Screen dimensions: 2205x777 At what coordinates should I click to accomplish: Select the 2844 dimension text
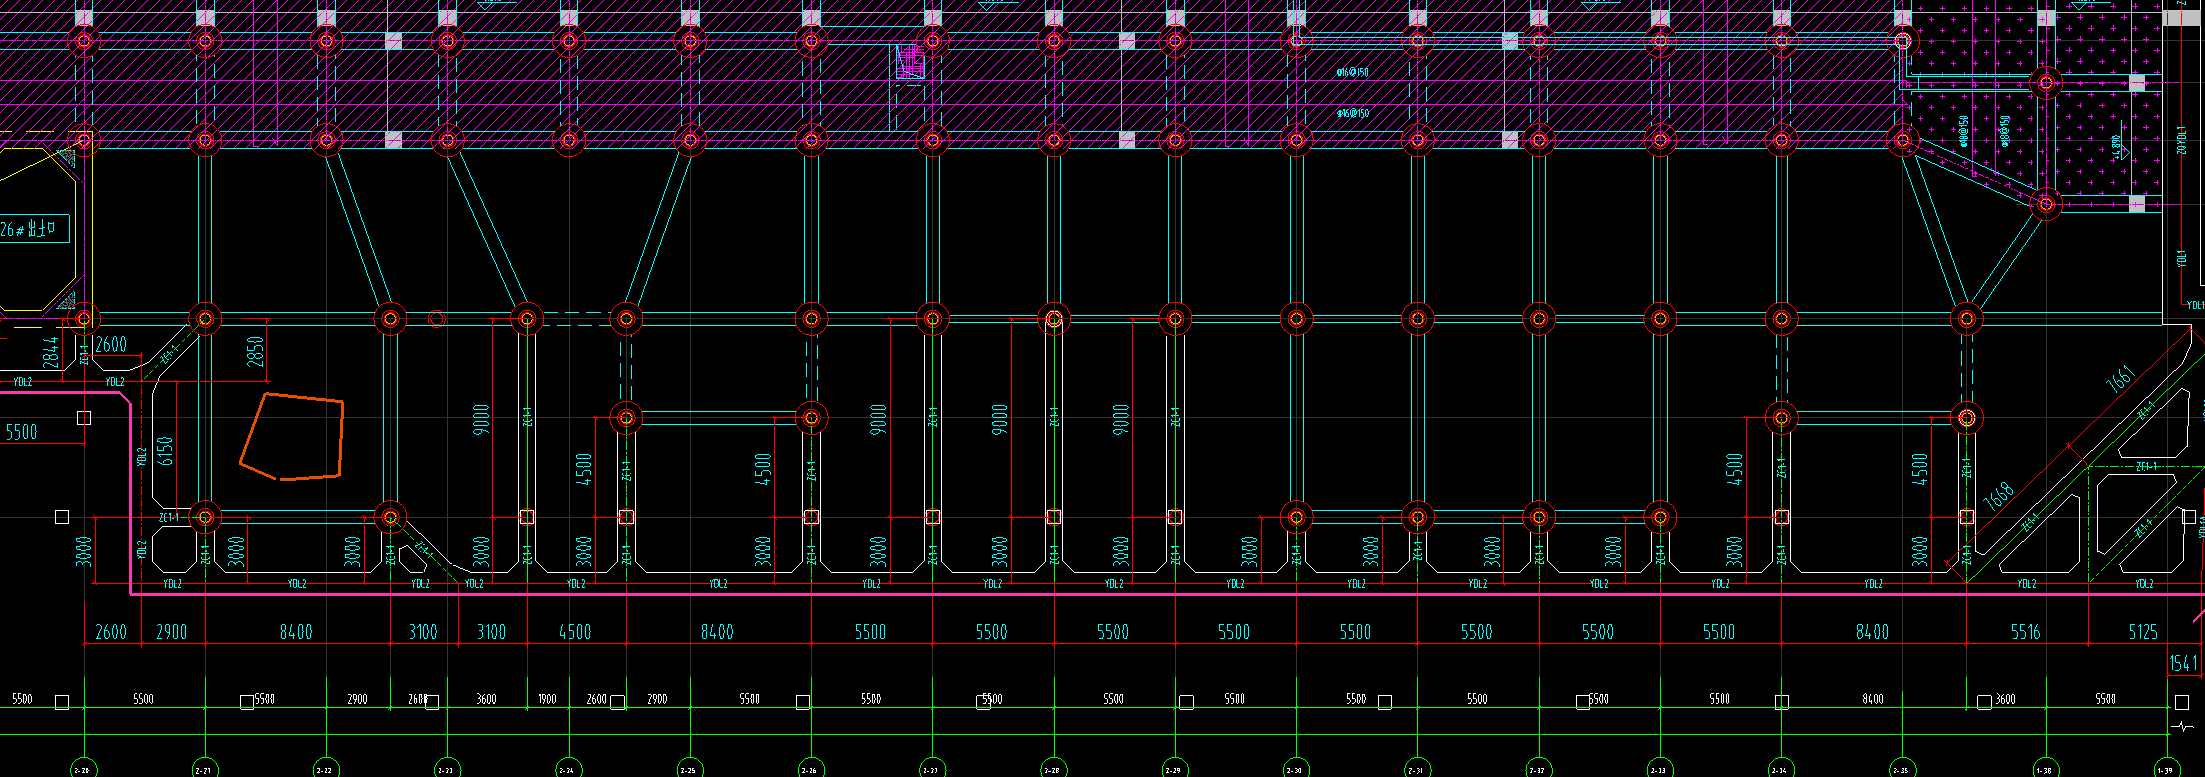(x=50, y=351)
